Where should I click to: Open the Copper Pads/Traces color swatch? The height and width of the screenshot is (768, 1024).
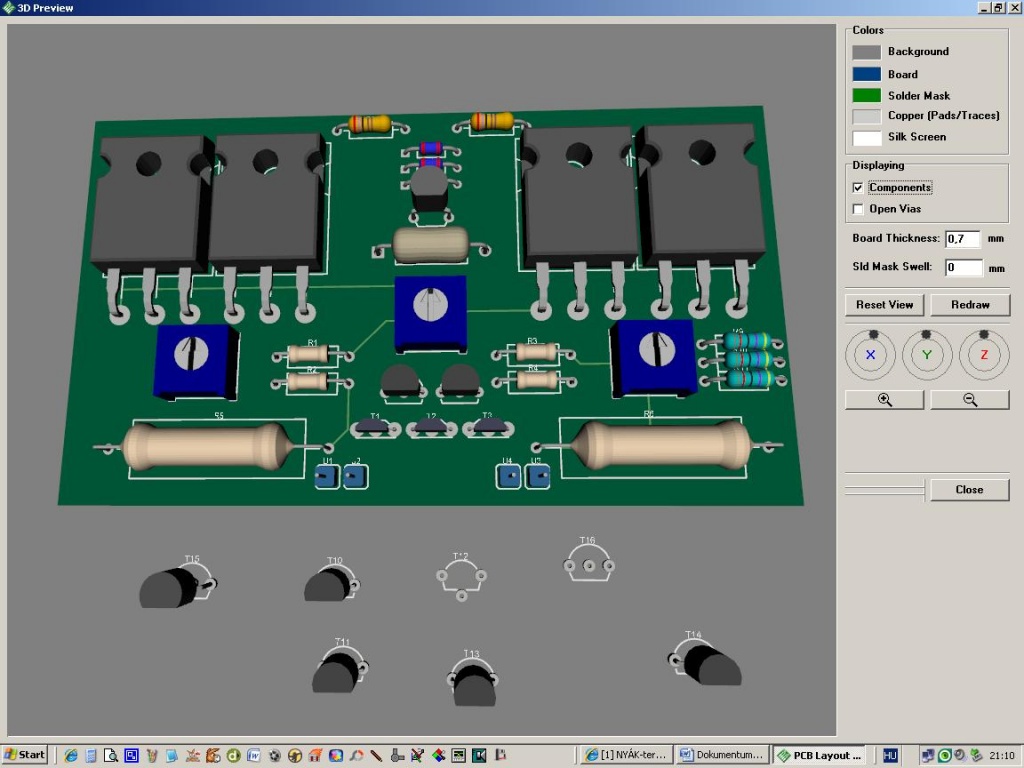pyautogui.click(x=867, y=116)
